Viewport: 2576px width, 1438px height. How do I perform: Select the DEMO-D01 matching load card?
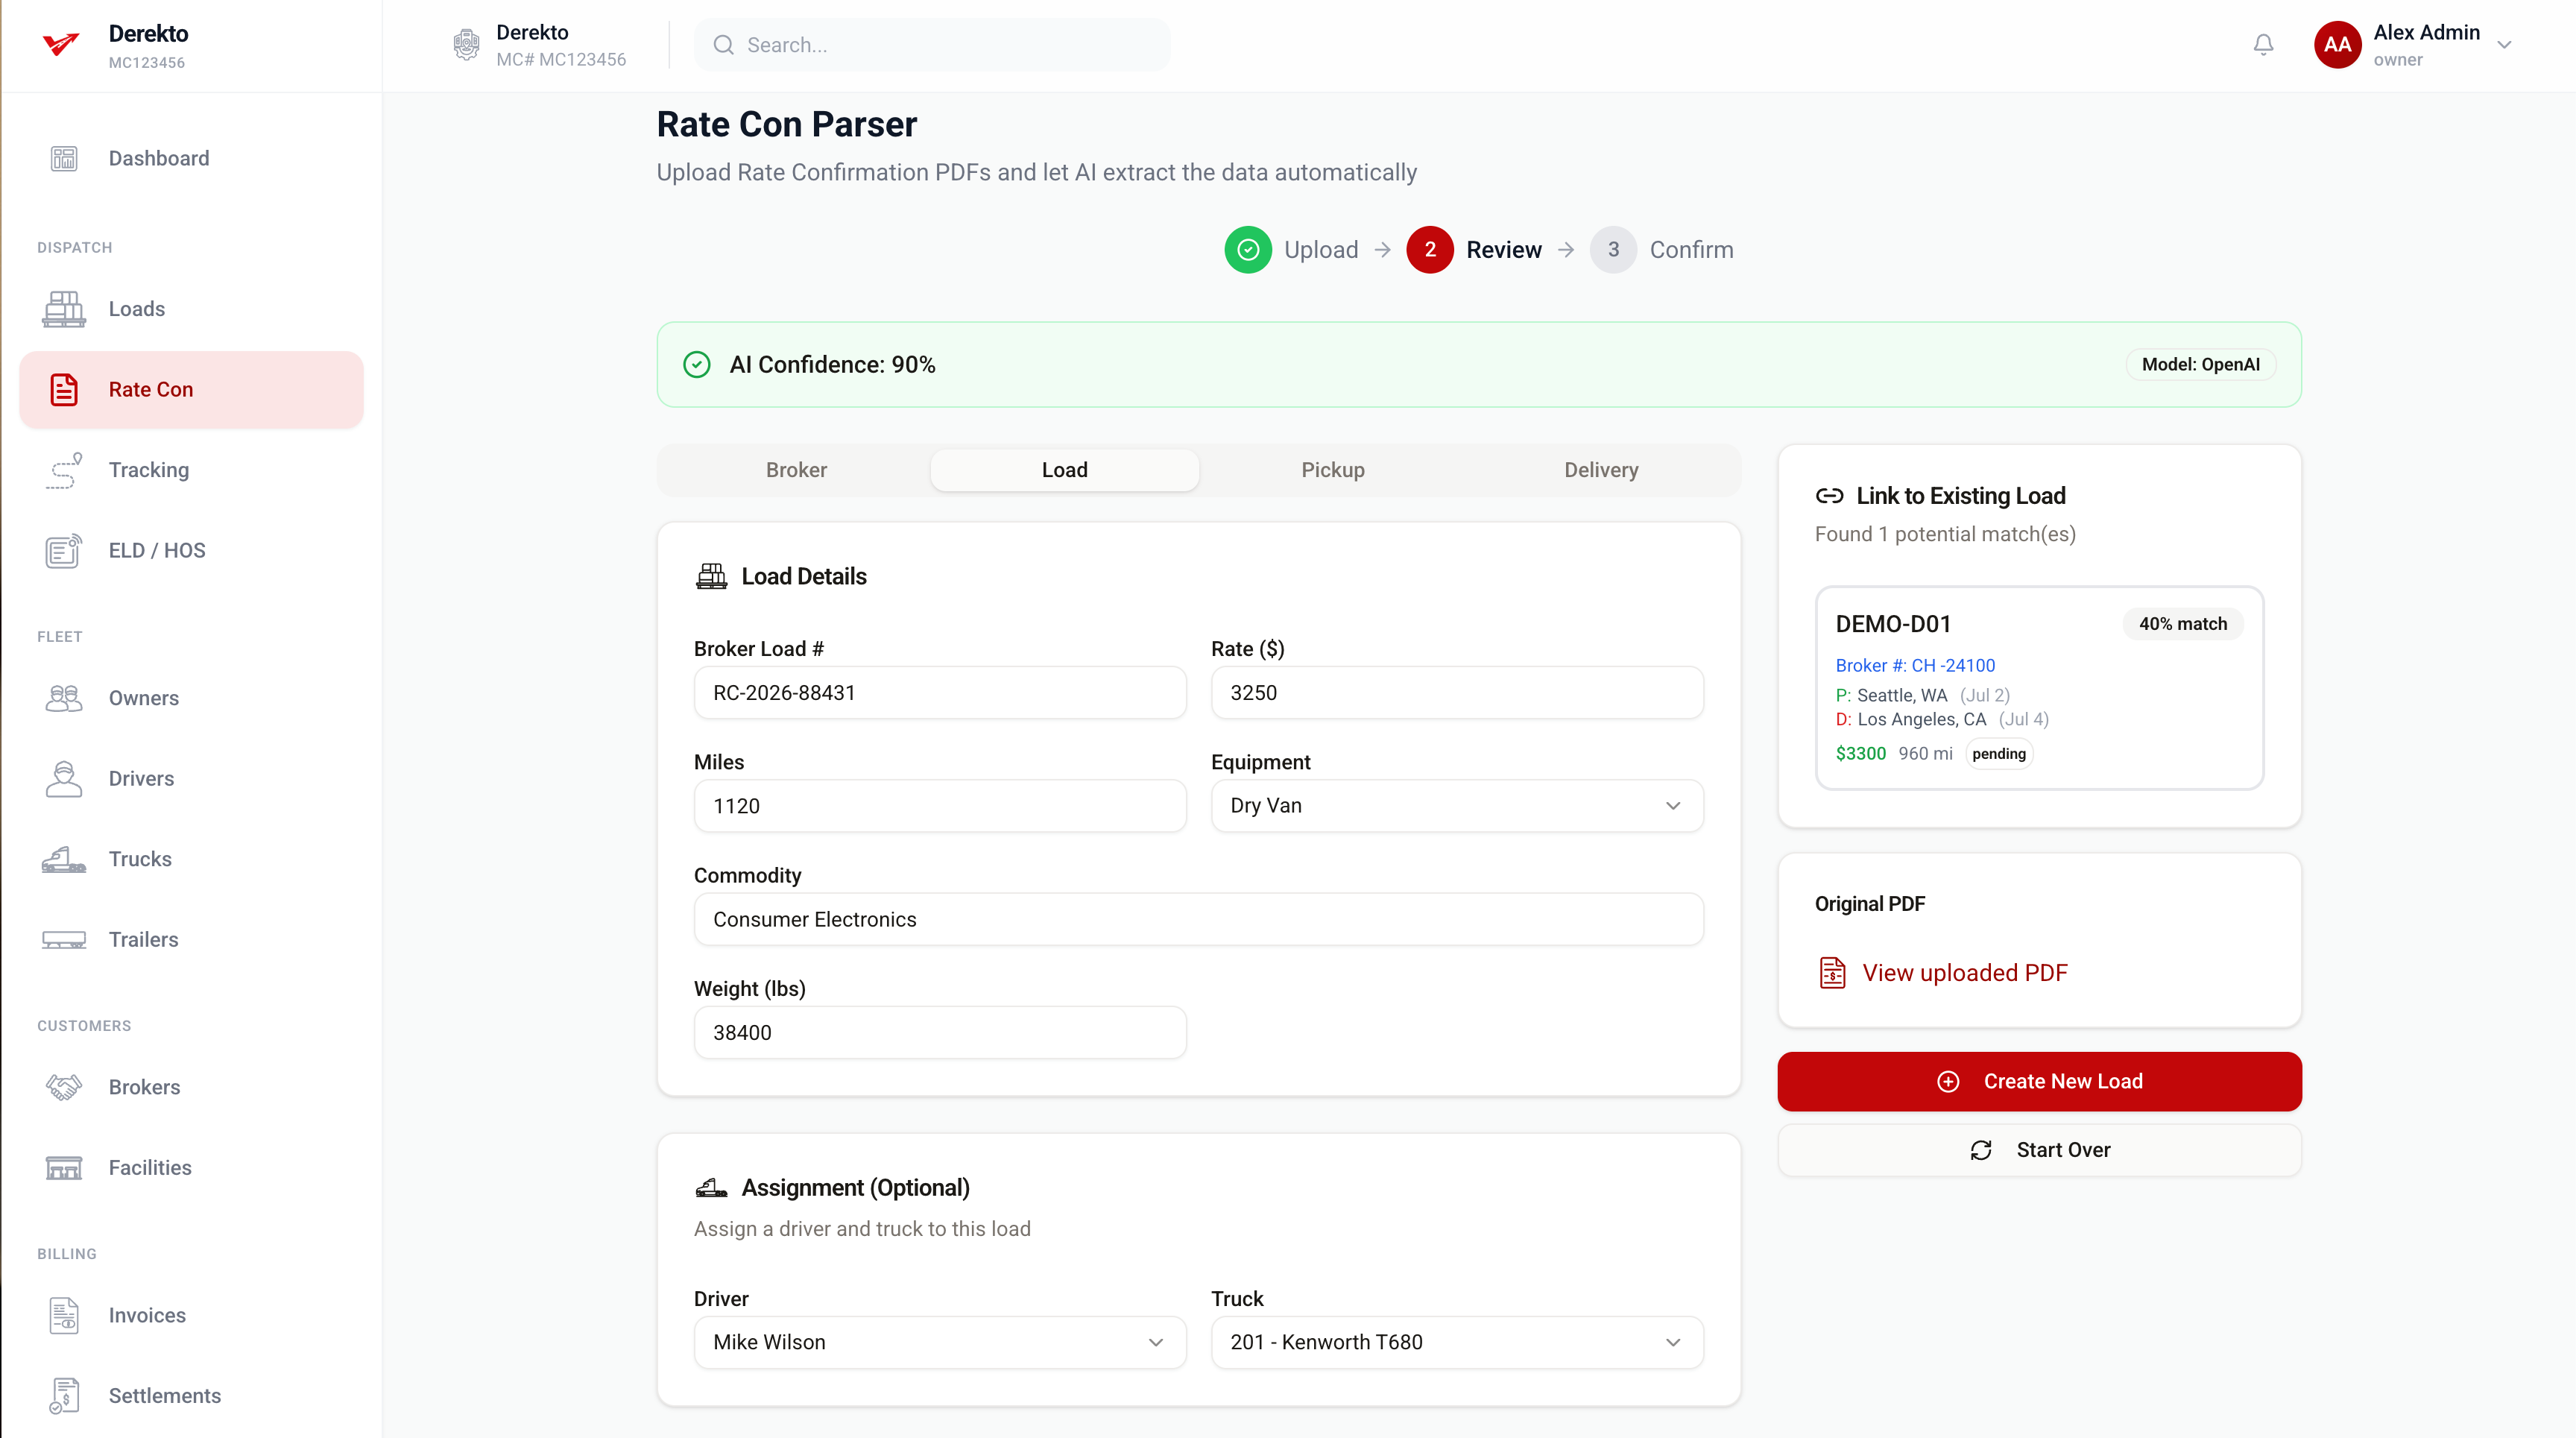coord(2039,688)
